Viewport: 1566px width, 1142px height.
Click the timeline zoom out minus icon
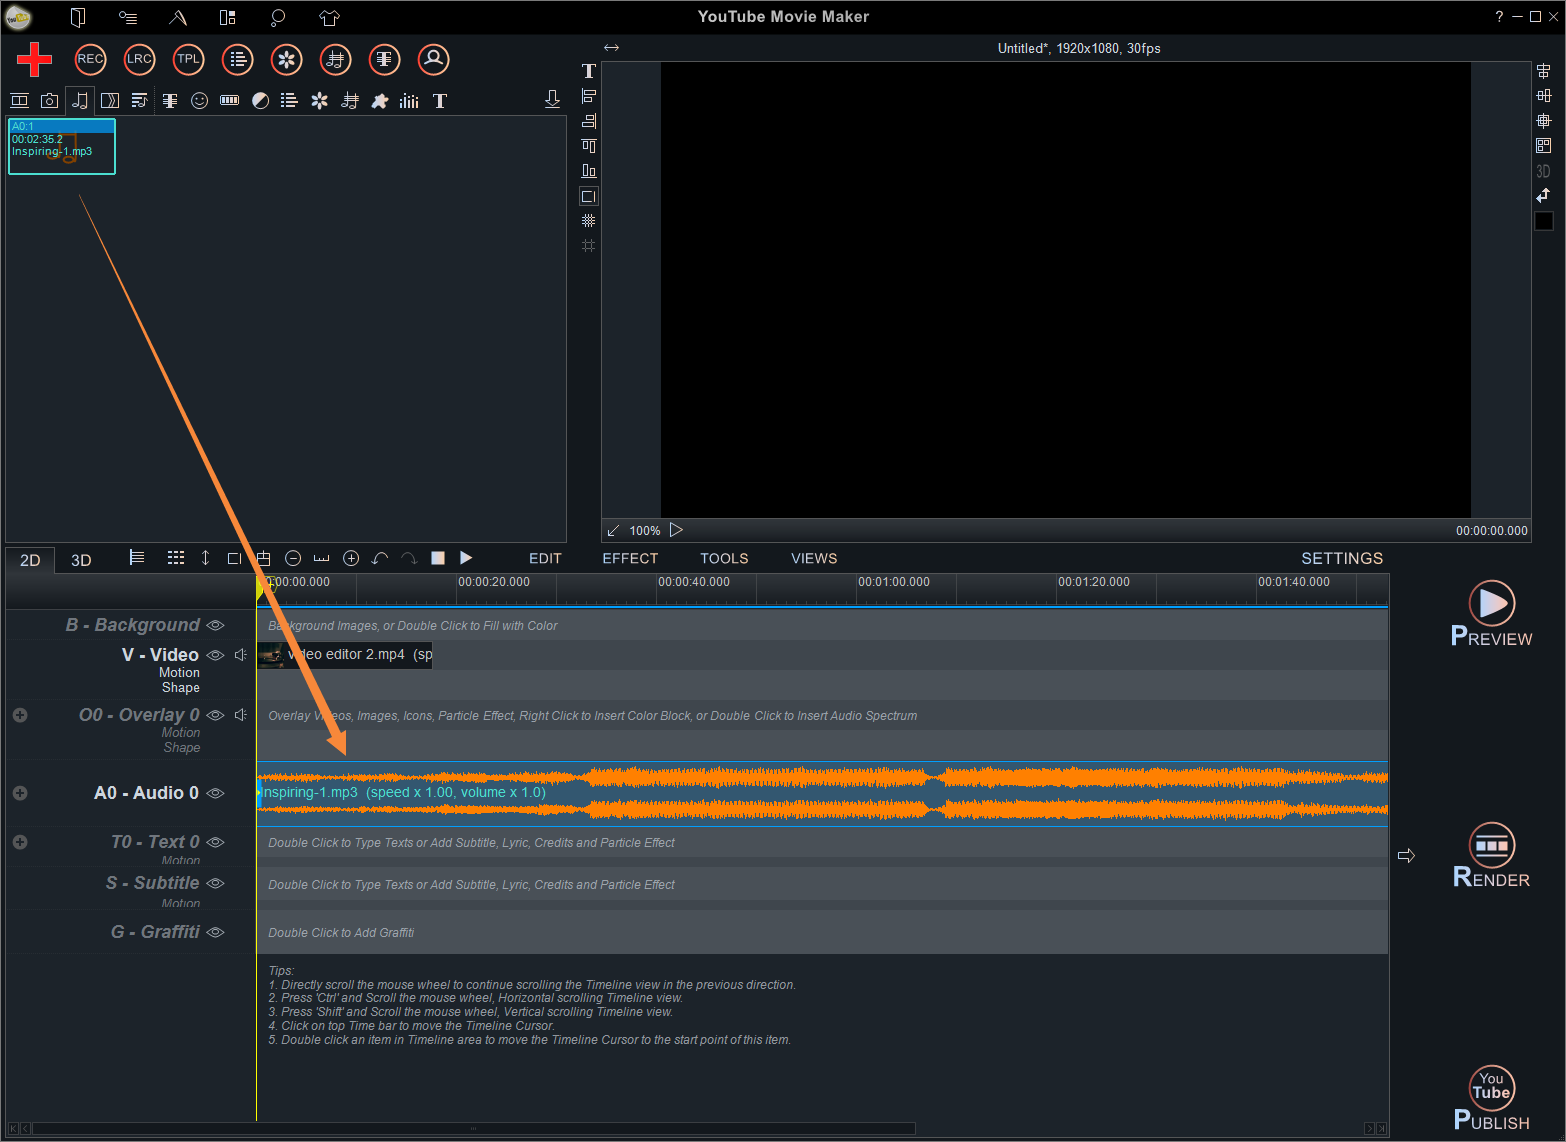[293, 558]
